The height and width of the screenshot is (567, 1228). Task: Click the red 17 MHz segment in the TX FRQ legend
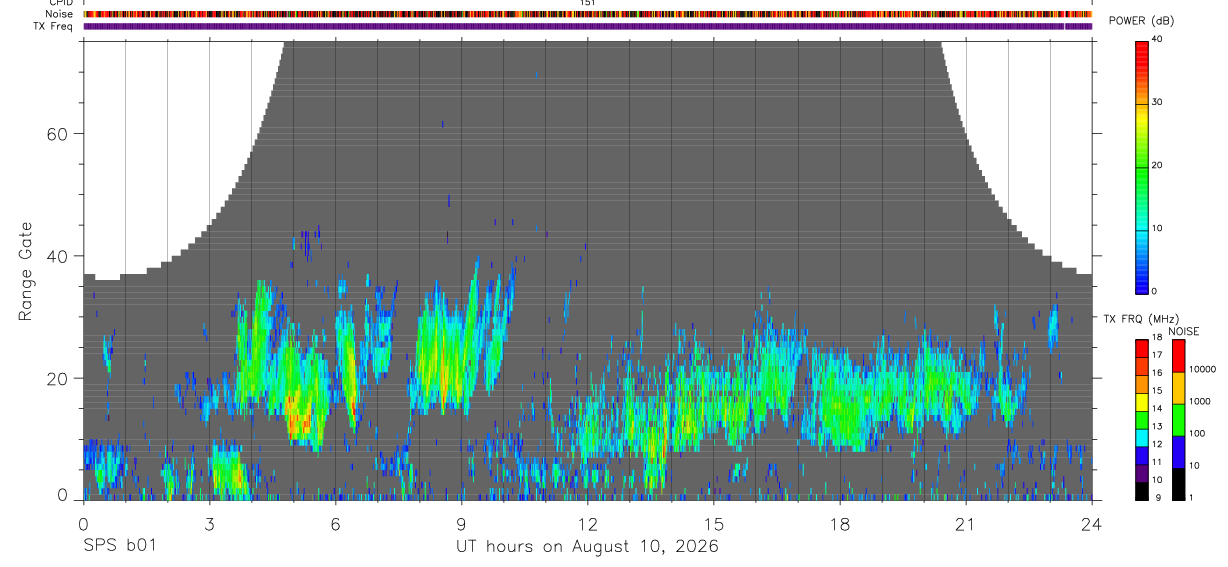tap(1141, 349)
